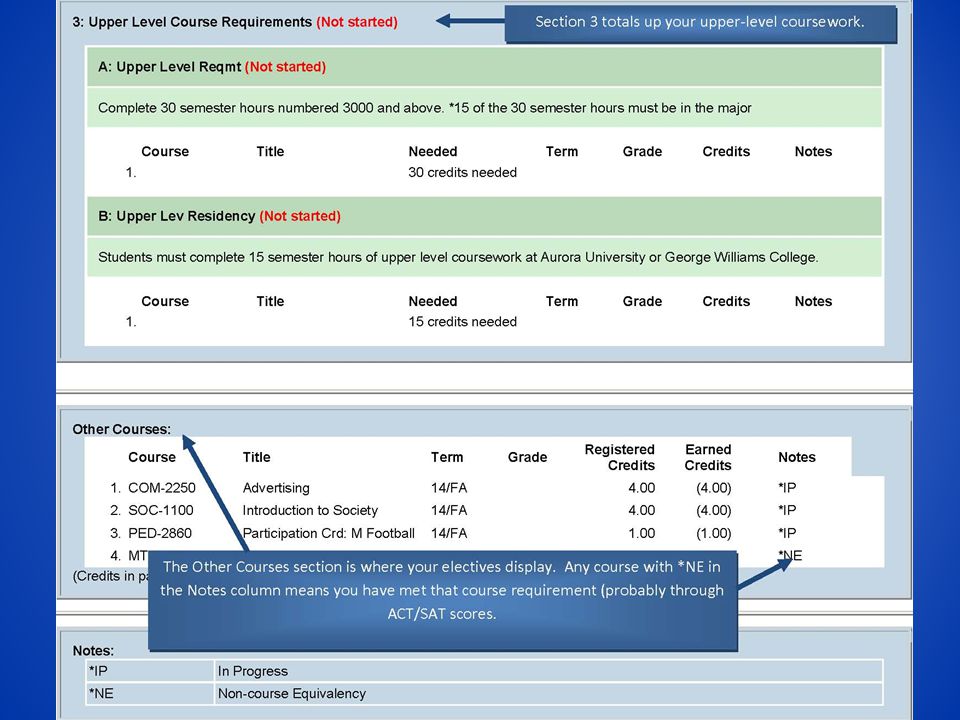Click the 'Credits' header under Upper Lev Residency
960x720 pixels.
pyautogui.click(x=726, y=301)
